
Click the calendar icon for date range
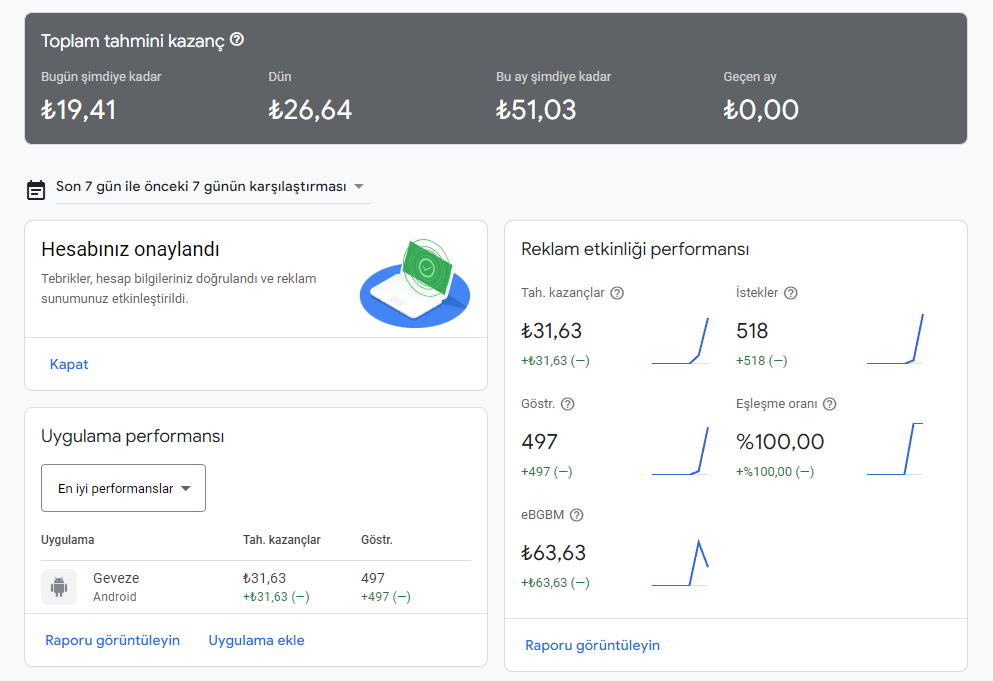point(36,188)
